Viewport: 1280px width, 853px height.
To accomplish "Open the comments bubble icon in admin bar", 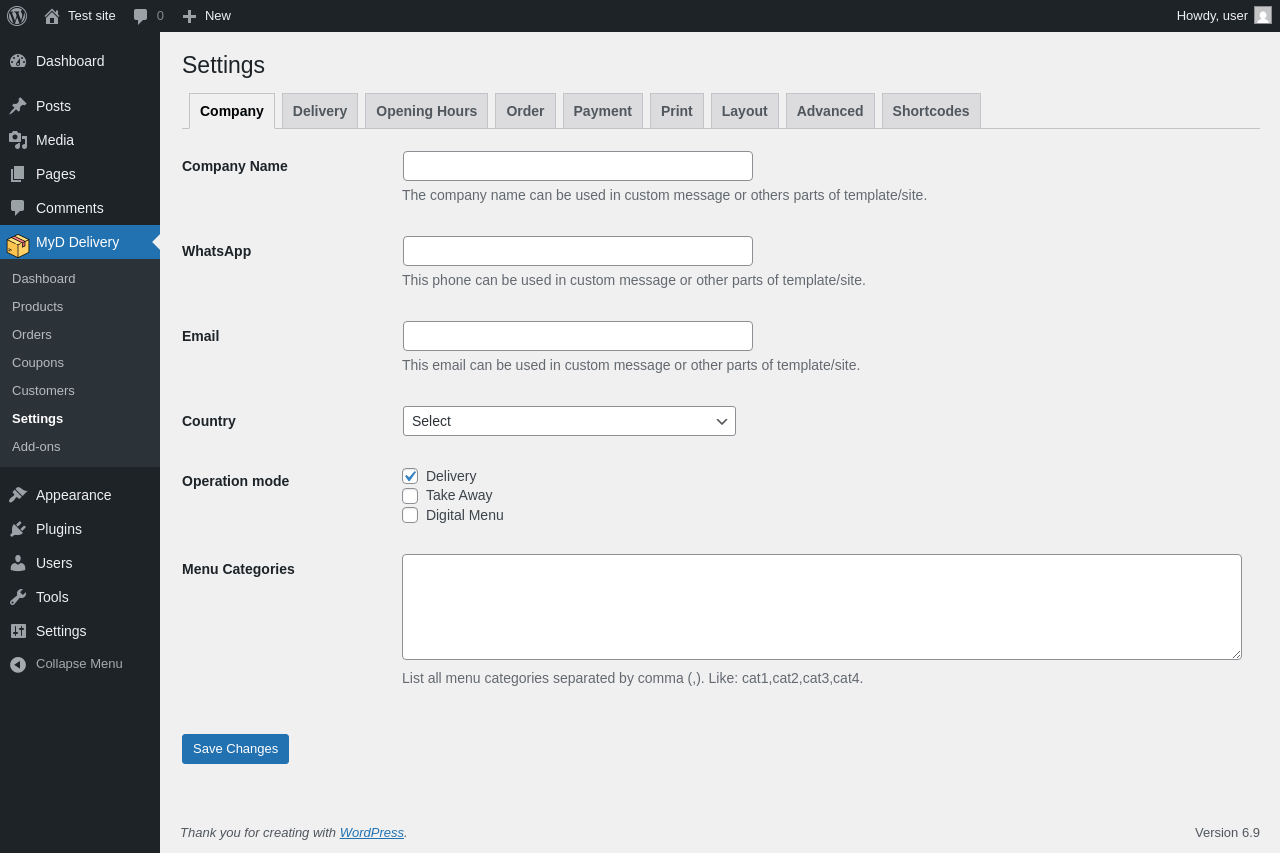I will click(x=140, y=16).
